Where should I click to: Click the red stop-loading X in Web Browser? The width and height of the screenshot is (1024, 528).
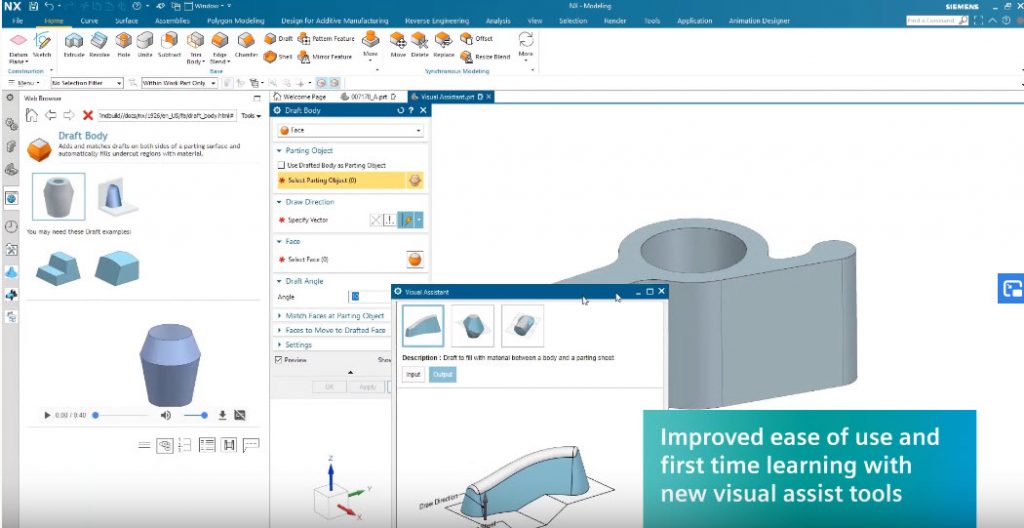(x=88, y=115)
